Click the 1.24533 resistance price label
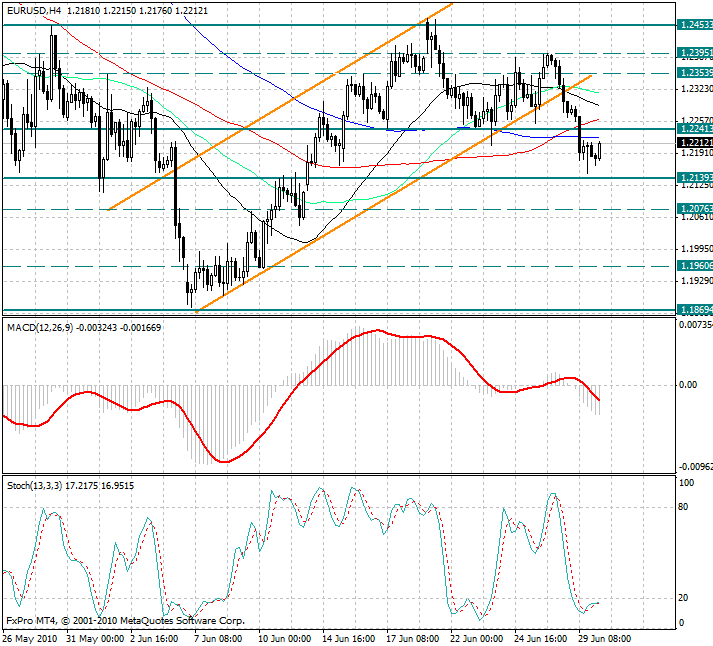 tap(694, 24)
